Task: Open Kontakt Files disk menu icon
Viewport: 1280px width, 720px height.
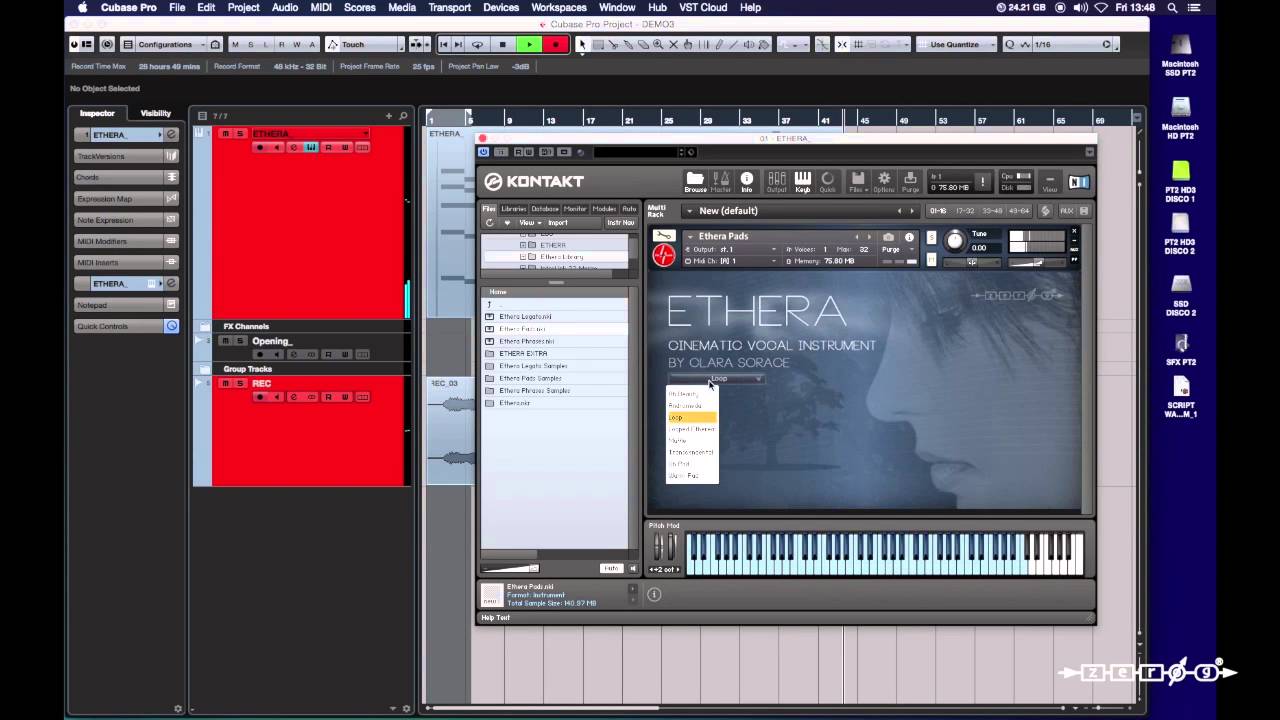Action: tap(858, 181)
